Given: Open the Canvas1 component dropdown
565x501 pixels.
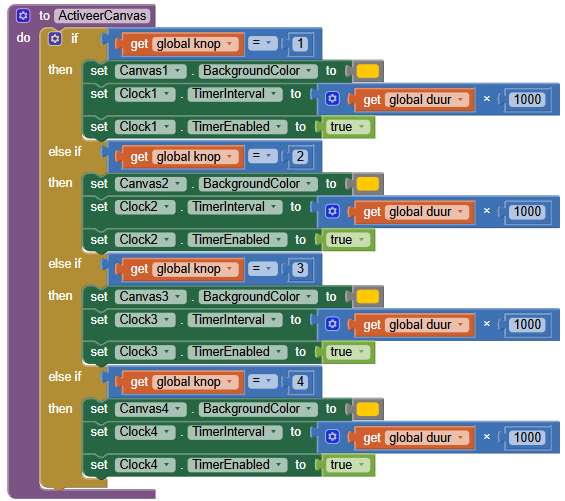Looking at the screenshot, I should coord(151,71).
